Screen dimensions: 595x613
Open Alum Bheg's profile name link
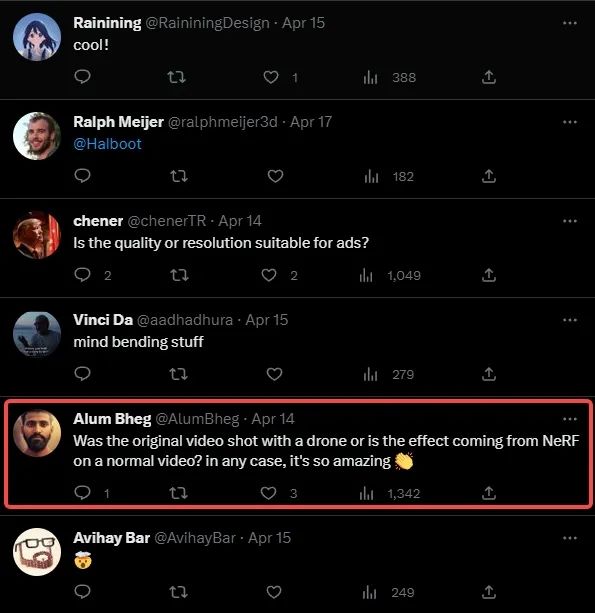[112, 419]
